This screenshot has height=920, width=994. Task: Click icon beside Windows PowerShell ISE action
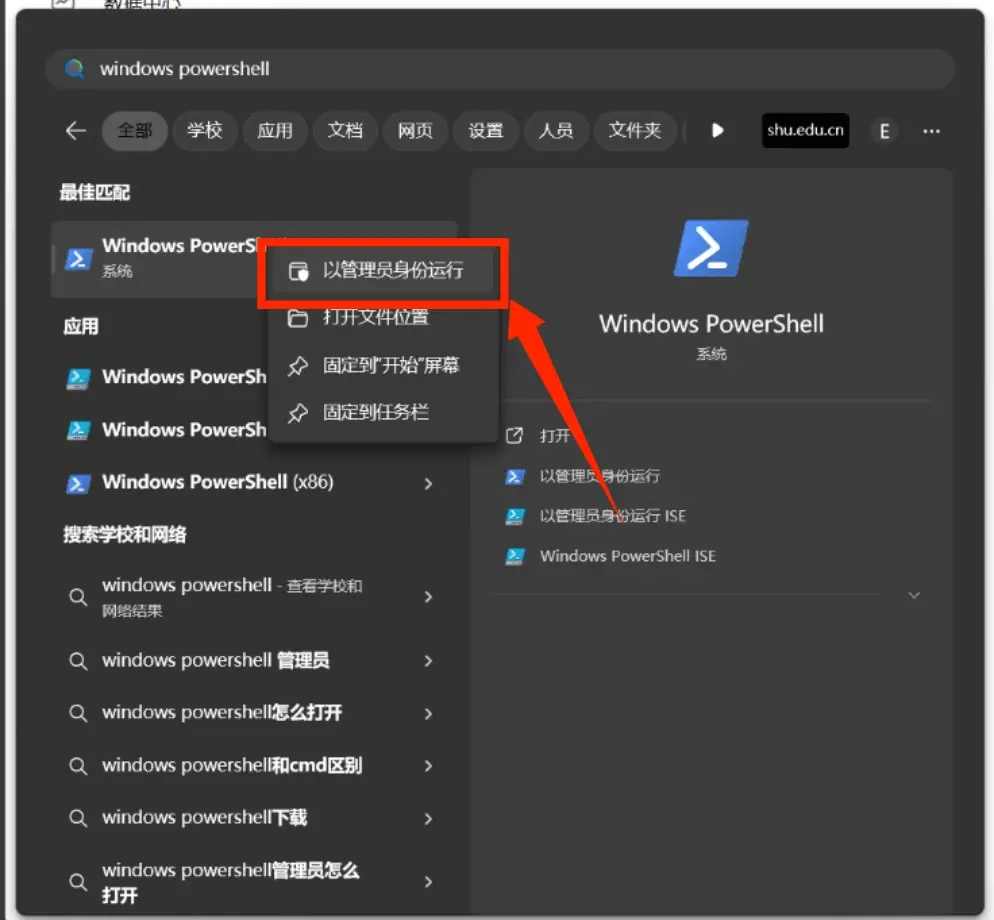pos(514,557)
